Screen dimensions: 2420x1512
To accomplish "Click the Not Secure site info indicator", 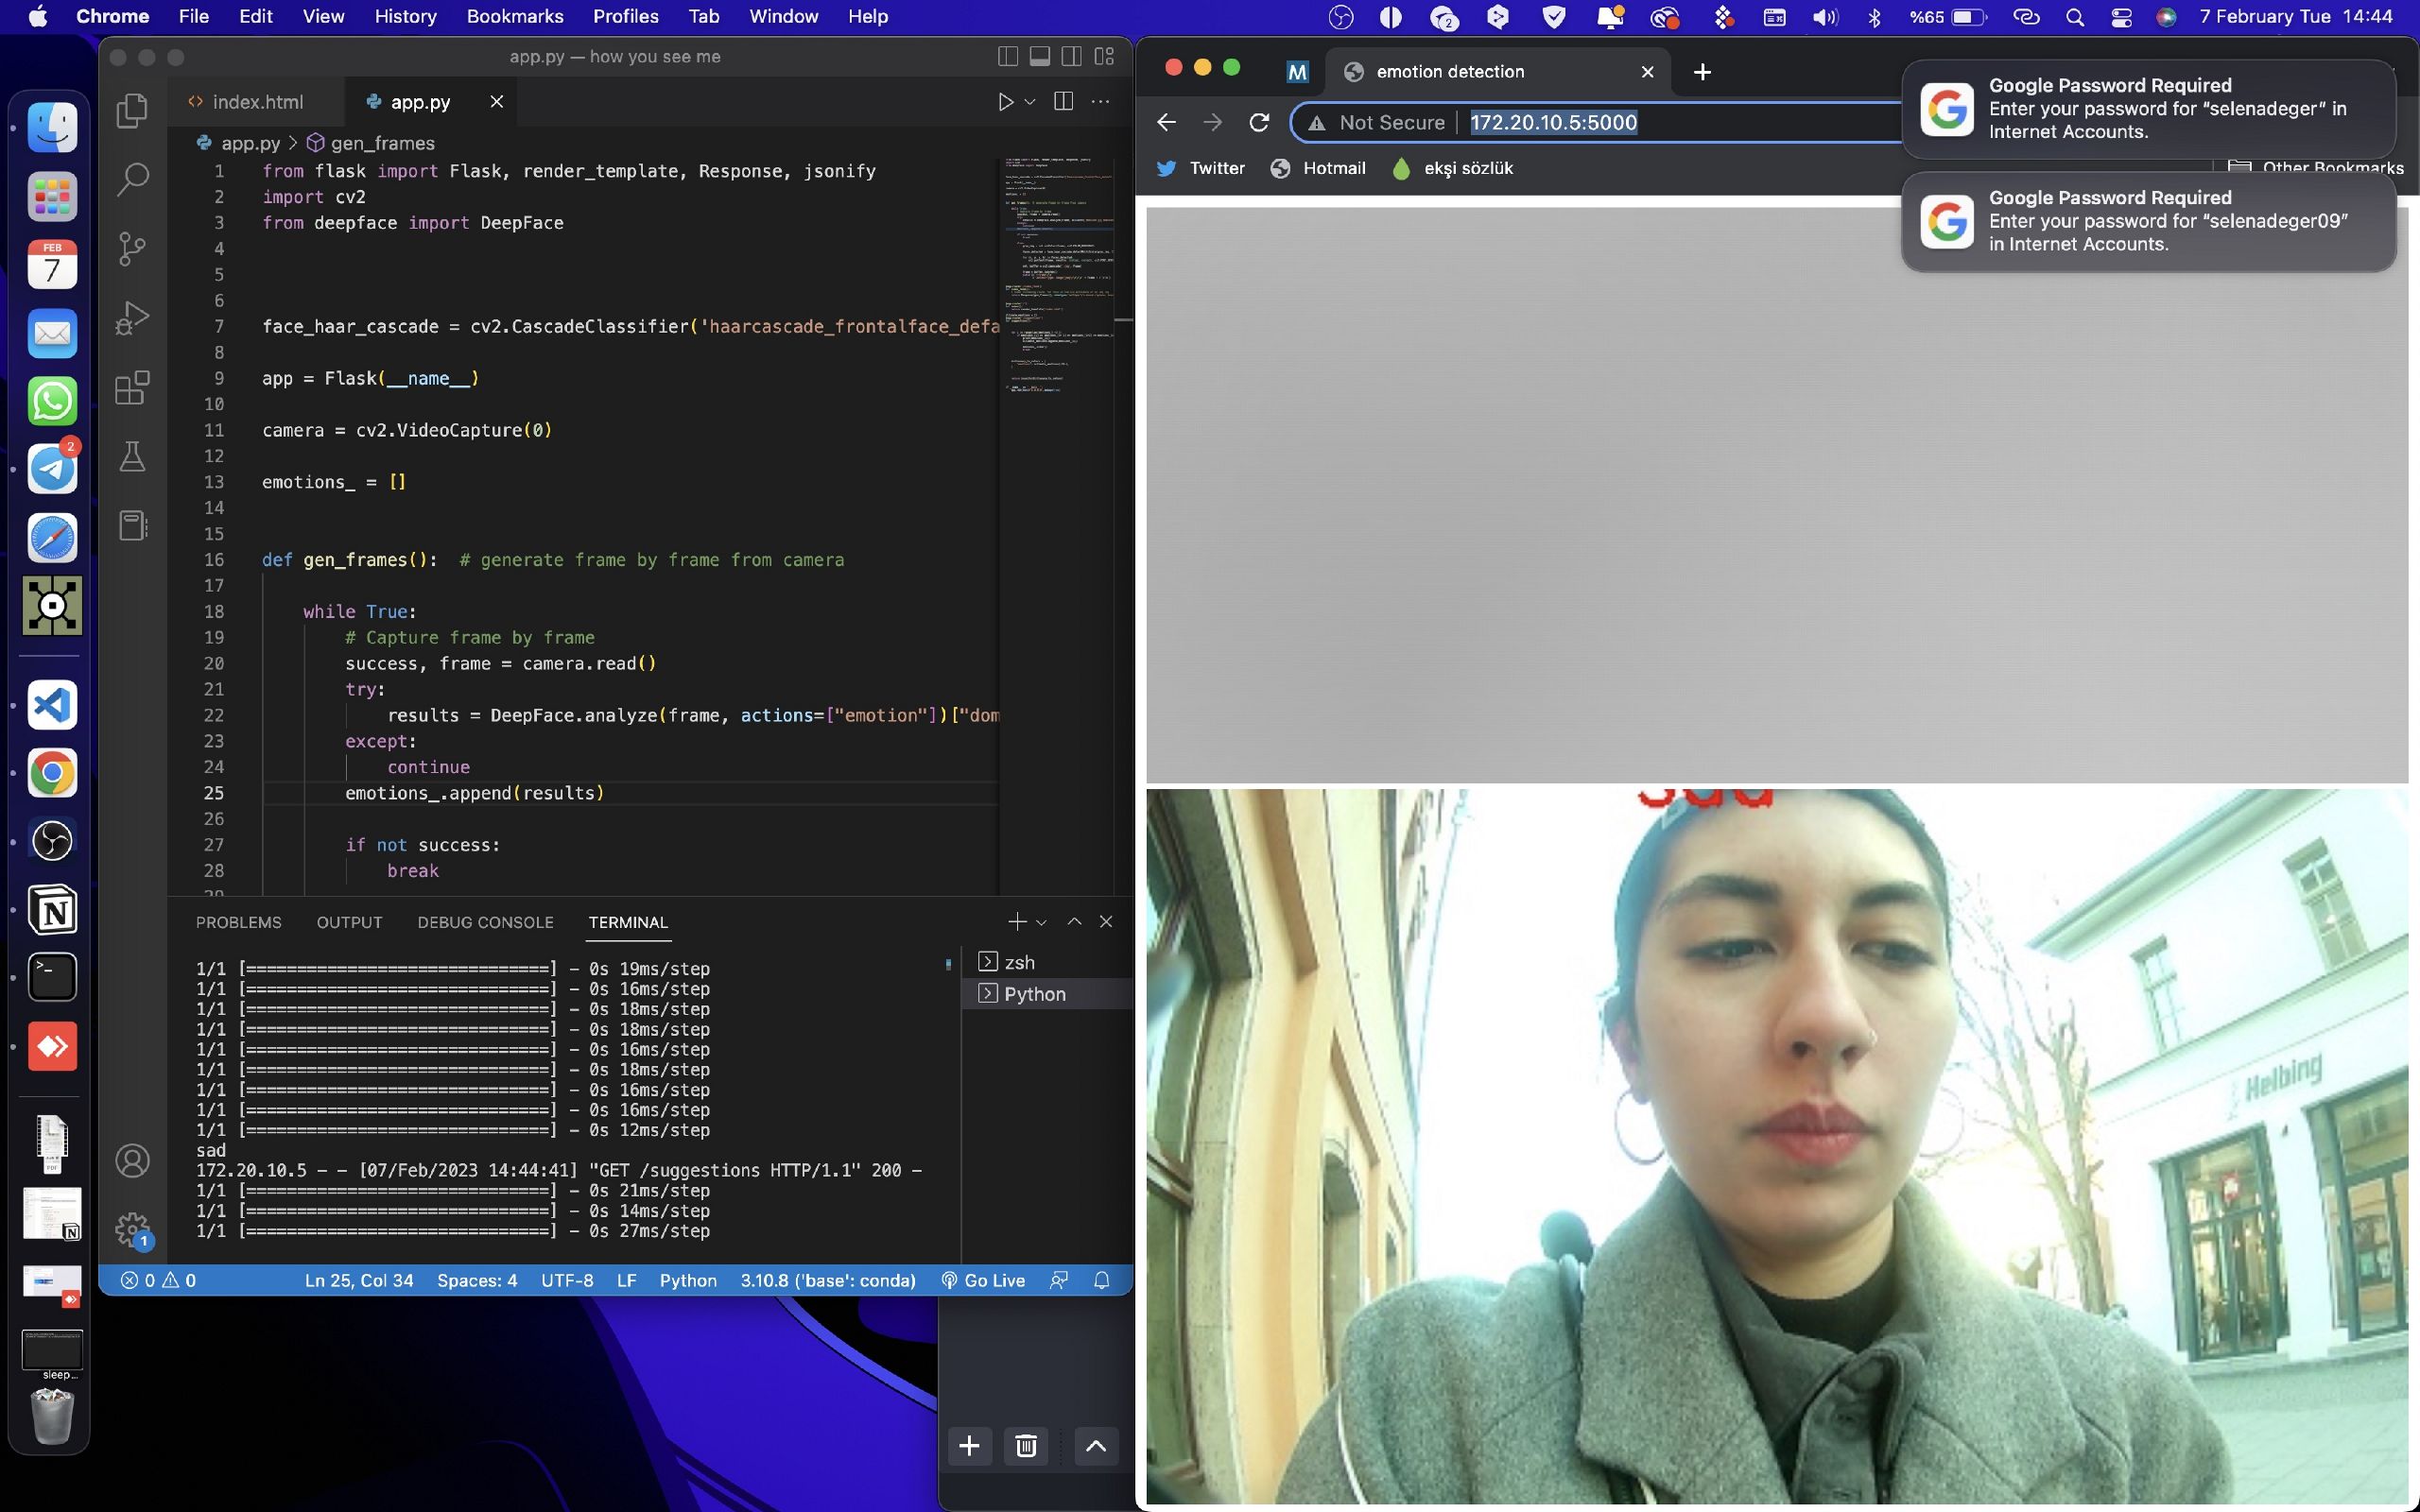I will tap(1376, 122).
